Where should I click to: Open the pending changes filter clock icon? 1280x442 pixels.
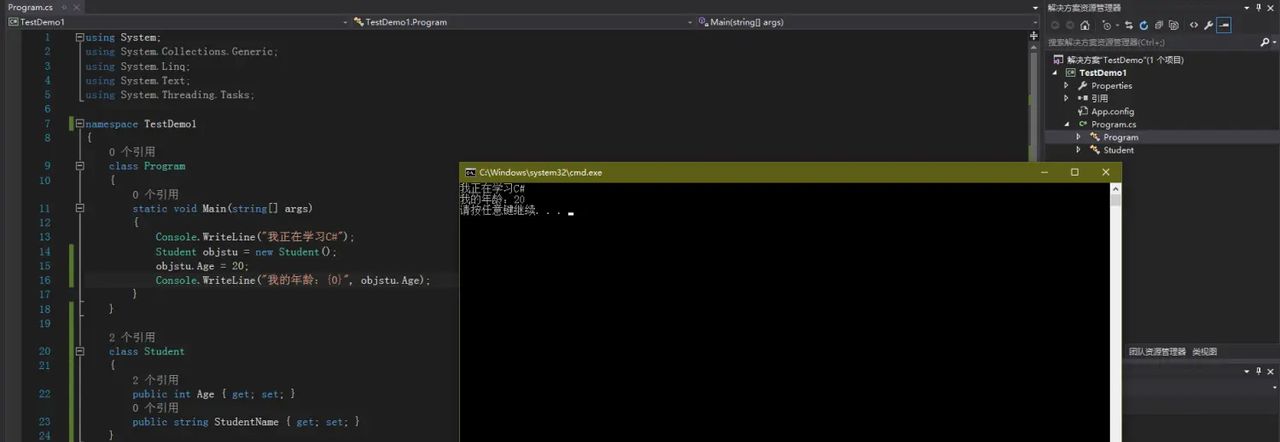1108,25
